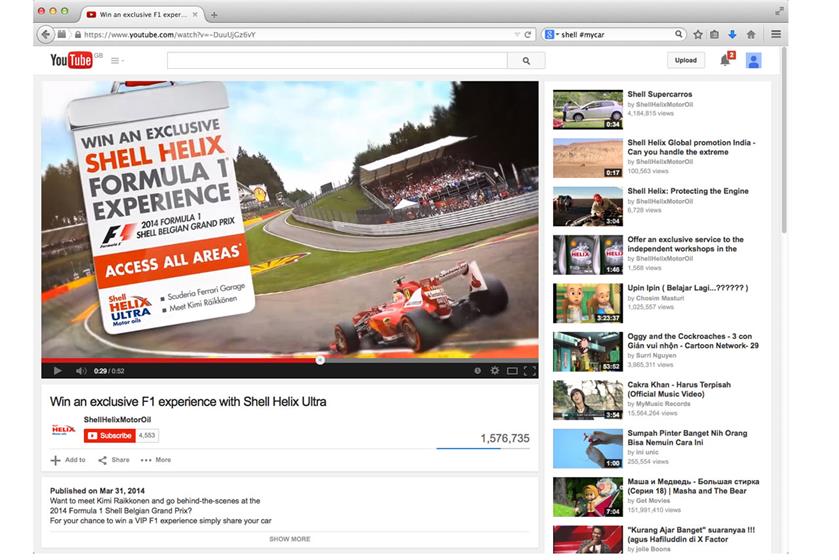Open the address bar history dropdown arrow
Image resolution: width=839 pixels, height=560 pixels.
coord(517,34)
